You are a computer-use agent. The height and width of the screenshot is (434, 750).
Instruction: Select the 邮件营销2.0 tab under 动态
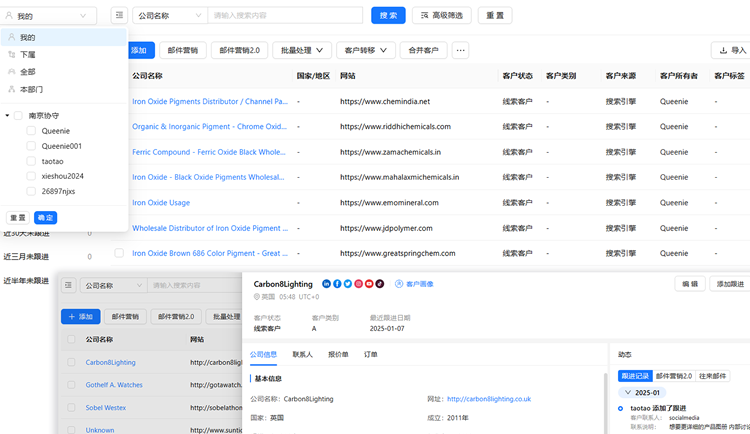pyautogui.click(x=674, y=376)
